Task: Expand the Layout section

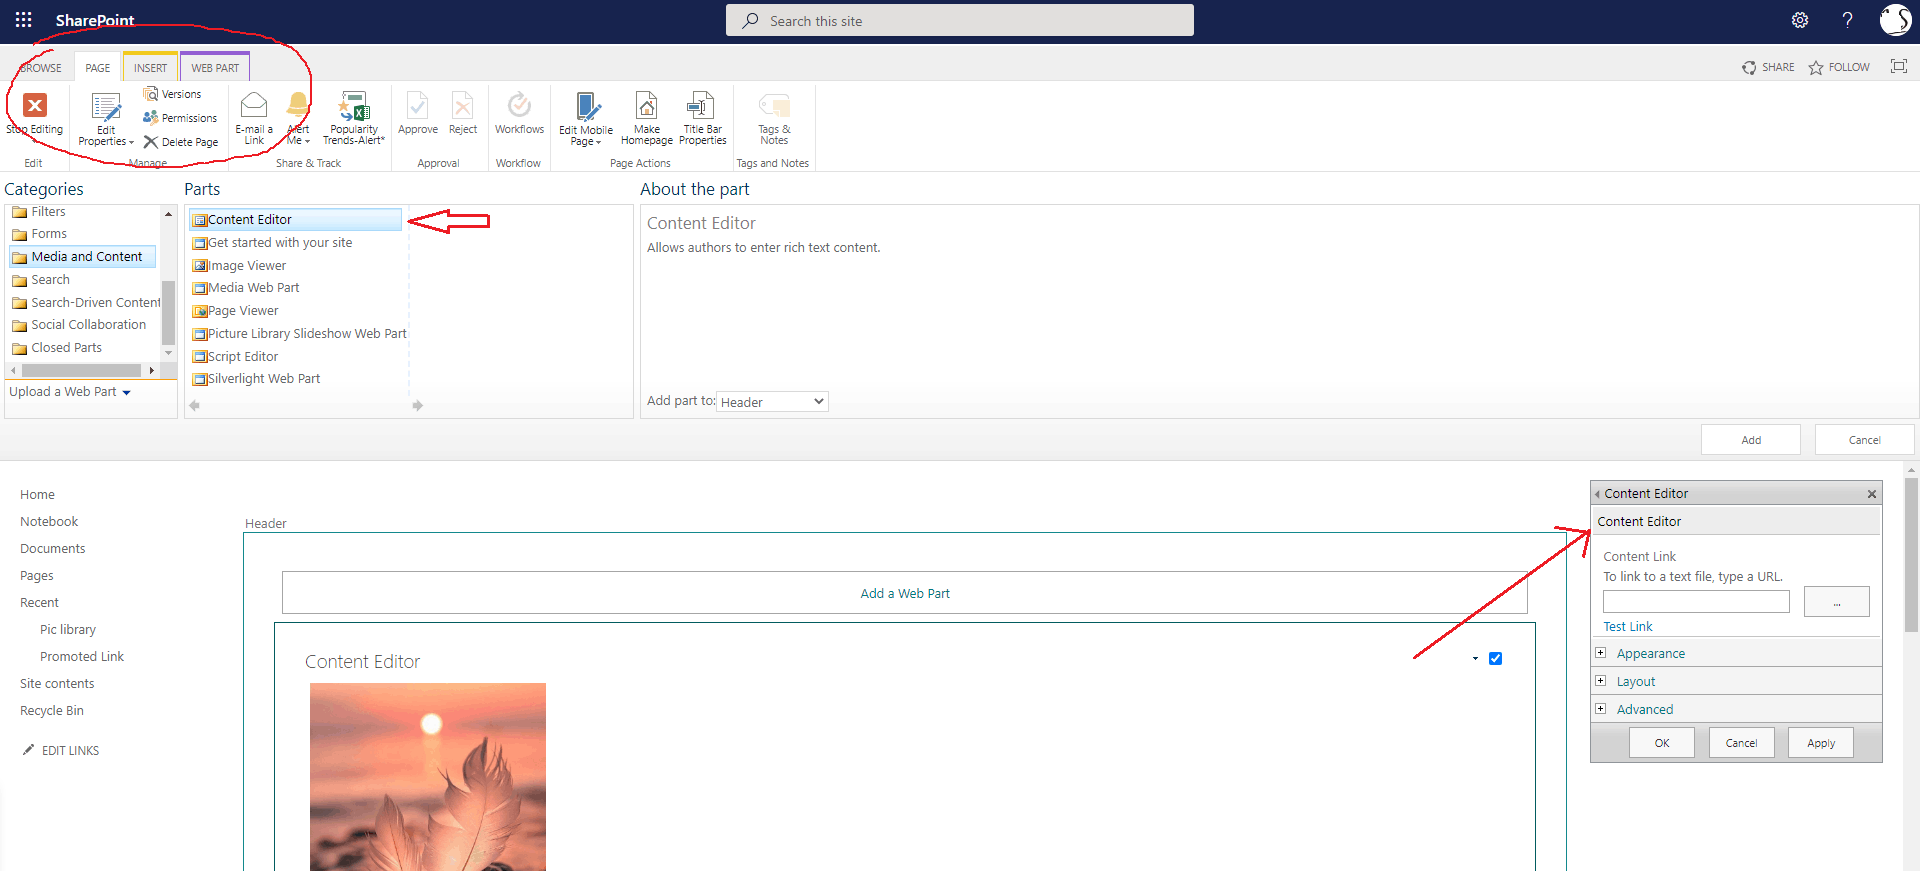Action: 1600,681
